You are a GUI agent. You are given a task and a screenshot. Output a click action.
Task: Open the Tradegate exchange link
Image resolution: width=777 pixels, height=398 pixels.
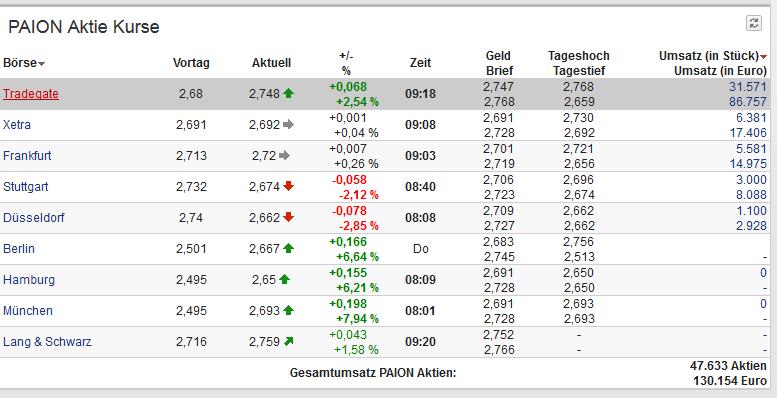tap(31, 94)
